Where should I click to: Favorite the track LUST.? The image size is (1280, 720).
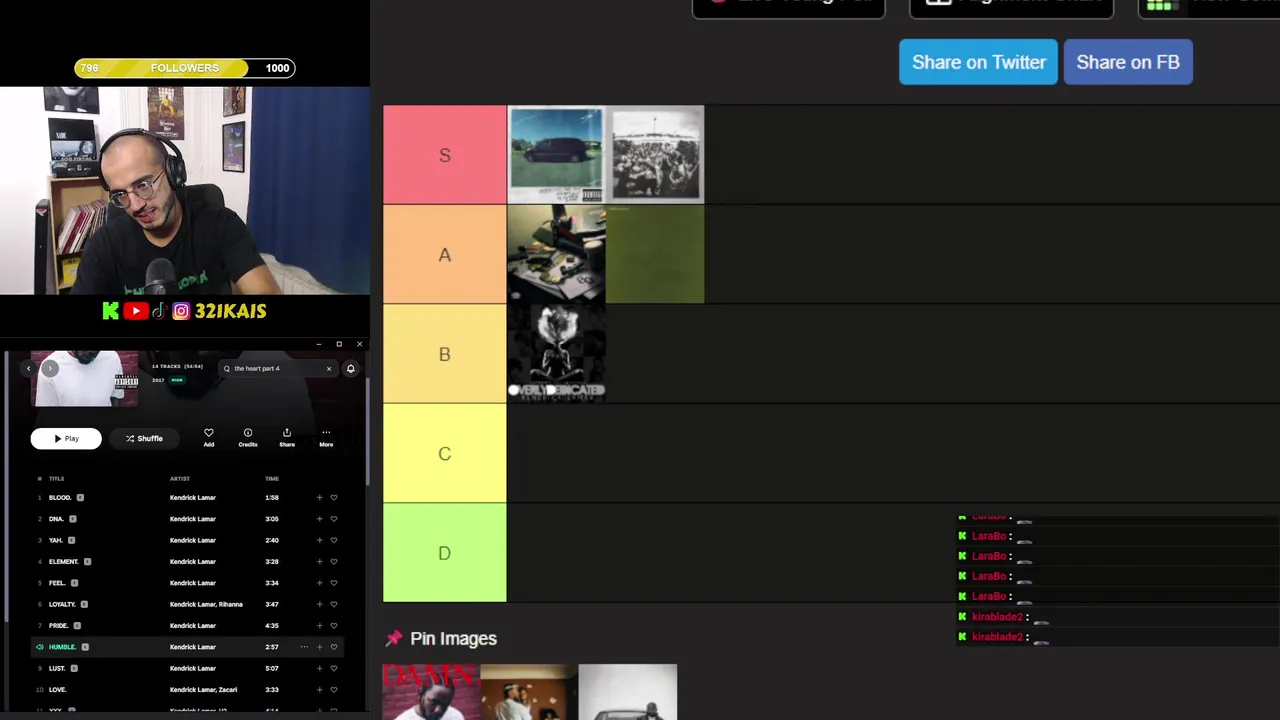click(334, 668)
